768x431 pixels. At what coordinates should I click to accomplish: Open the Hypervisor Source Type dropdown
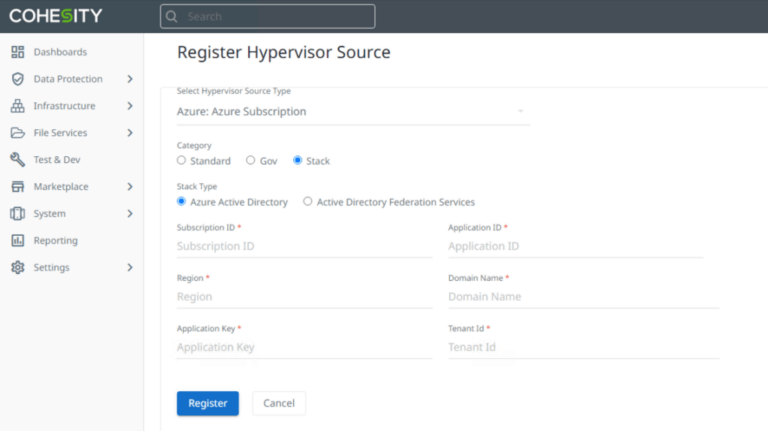[x=352, y=112]
